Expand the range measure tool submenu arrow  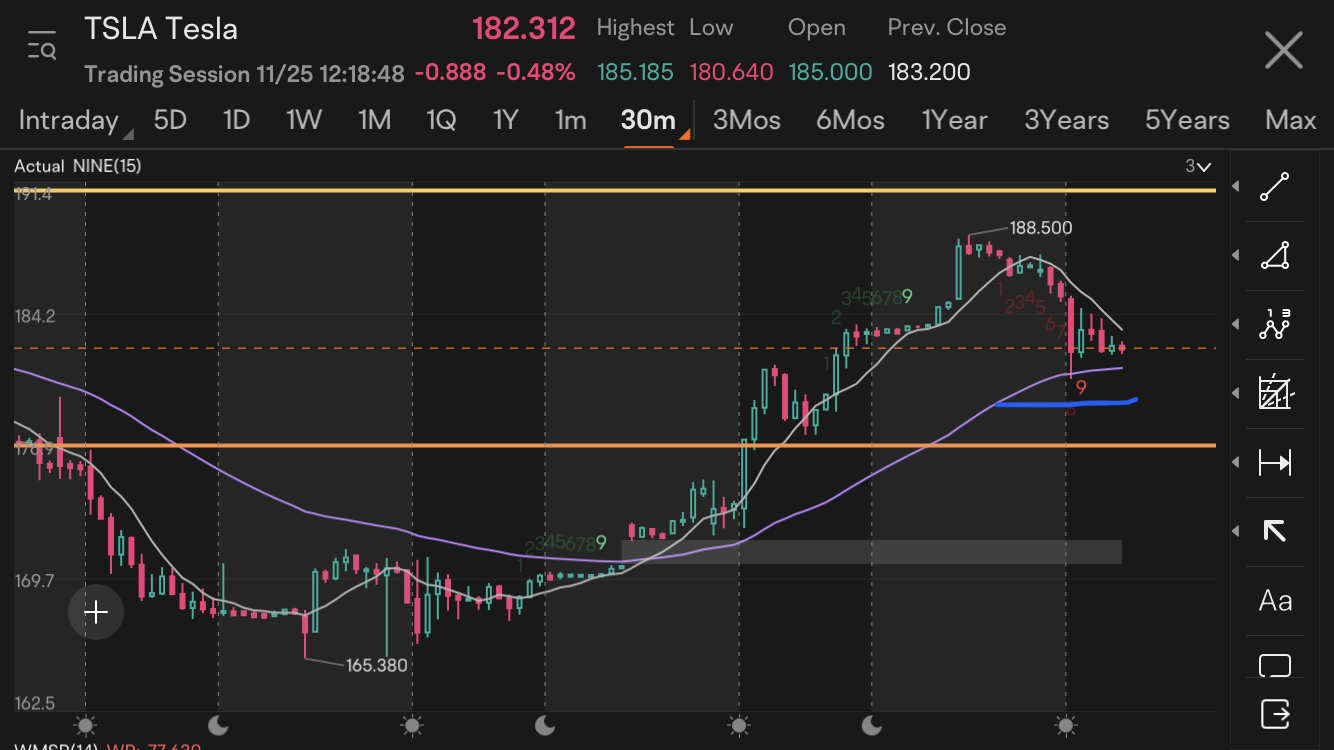click(x=1238, y=462)
